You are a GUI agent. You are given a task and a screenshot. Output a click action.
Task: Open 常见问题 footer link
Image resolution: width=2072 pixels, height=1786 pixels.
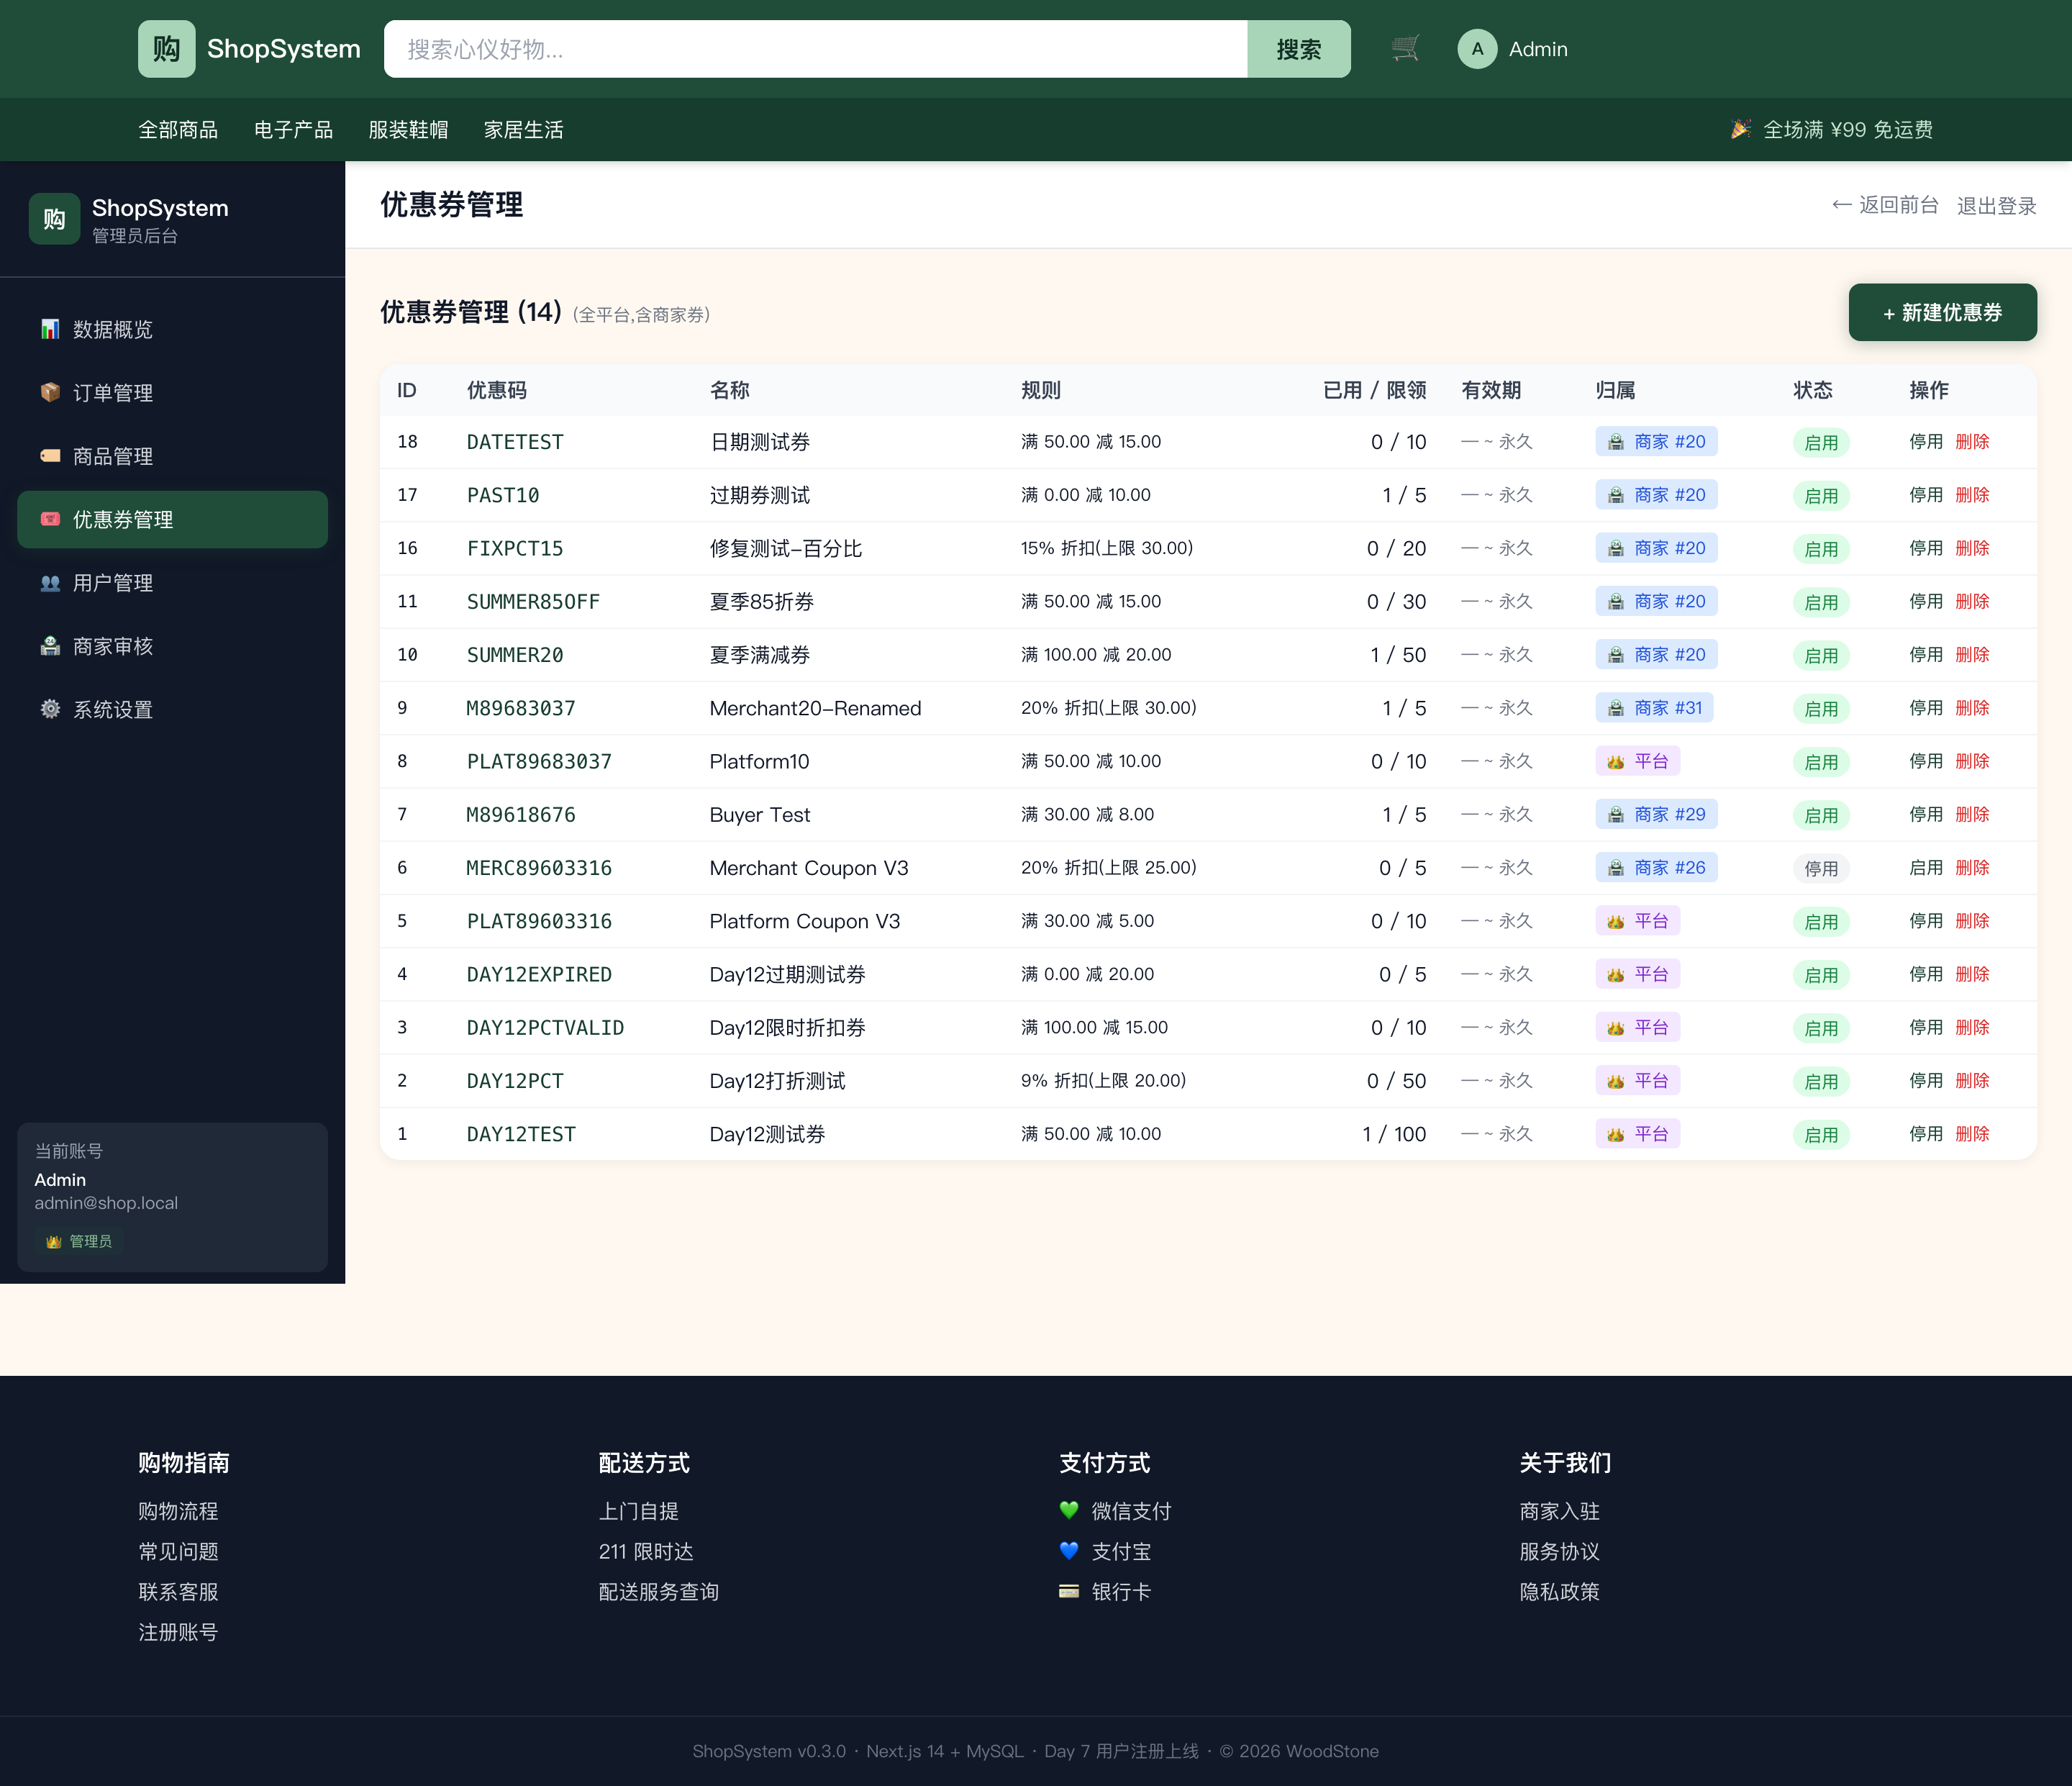178,1551
